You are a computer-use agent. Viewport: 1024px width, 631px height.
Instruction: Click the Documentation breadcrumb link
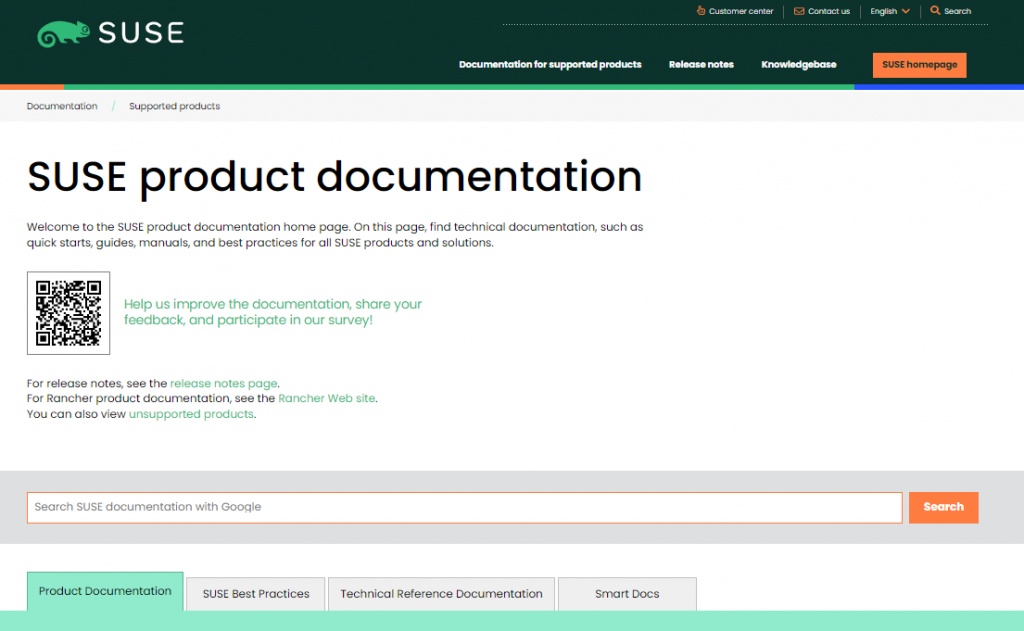coord(62,106)
